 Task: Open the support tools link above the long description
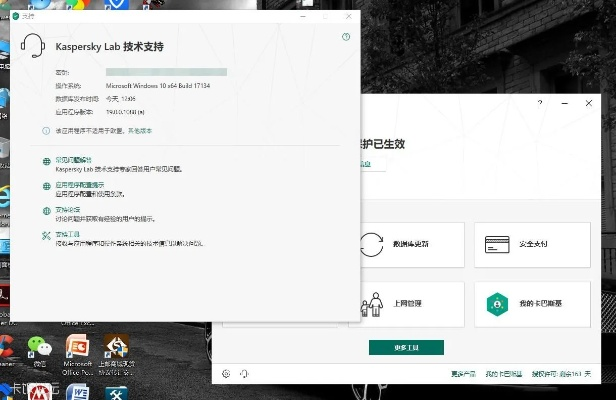68,234
